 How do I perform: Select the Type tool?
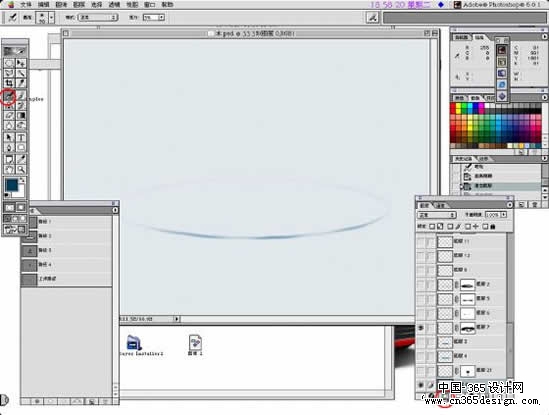[21, 137]
